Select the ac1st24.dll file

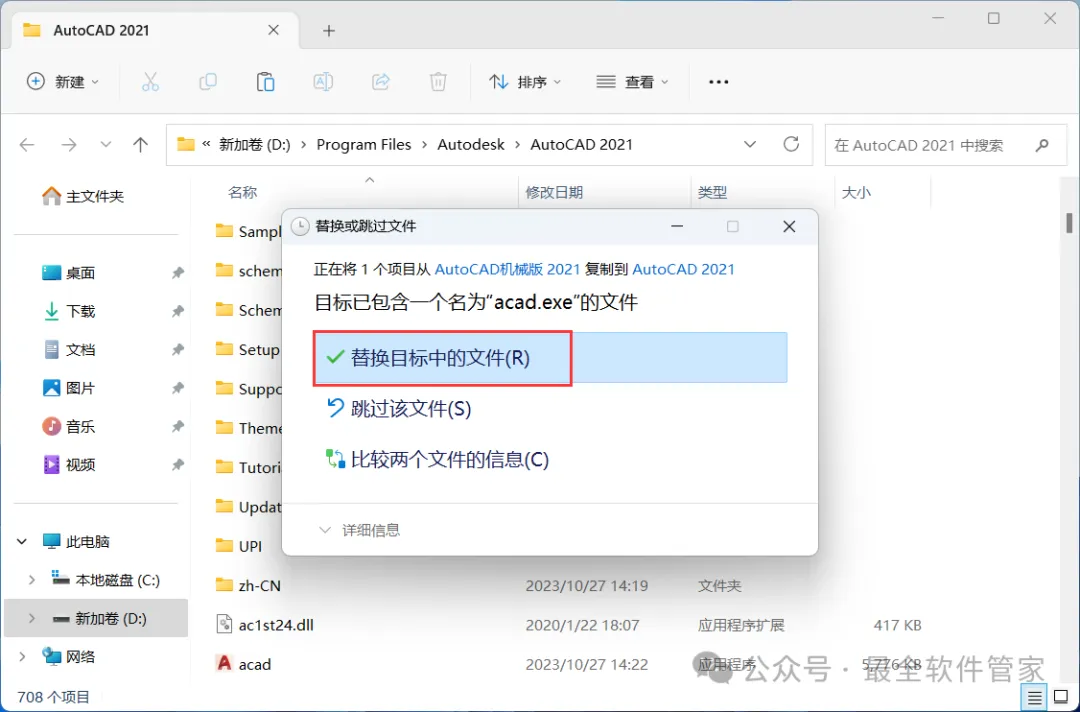[x=265, y=625]
